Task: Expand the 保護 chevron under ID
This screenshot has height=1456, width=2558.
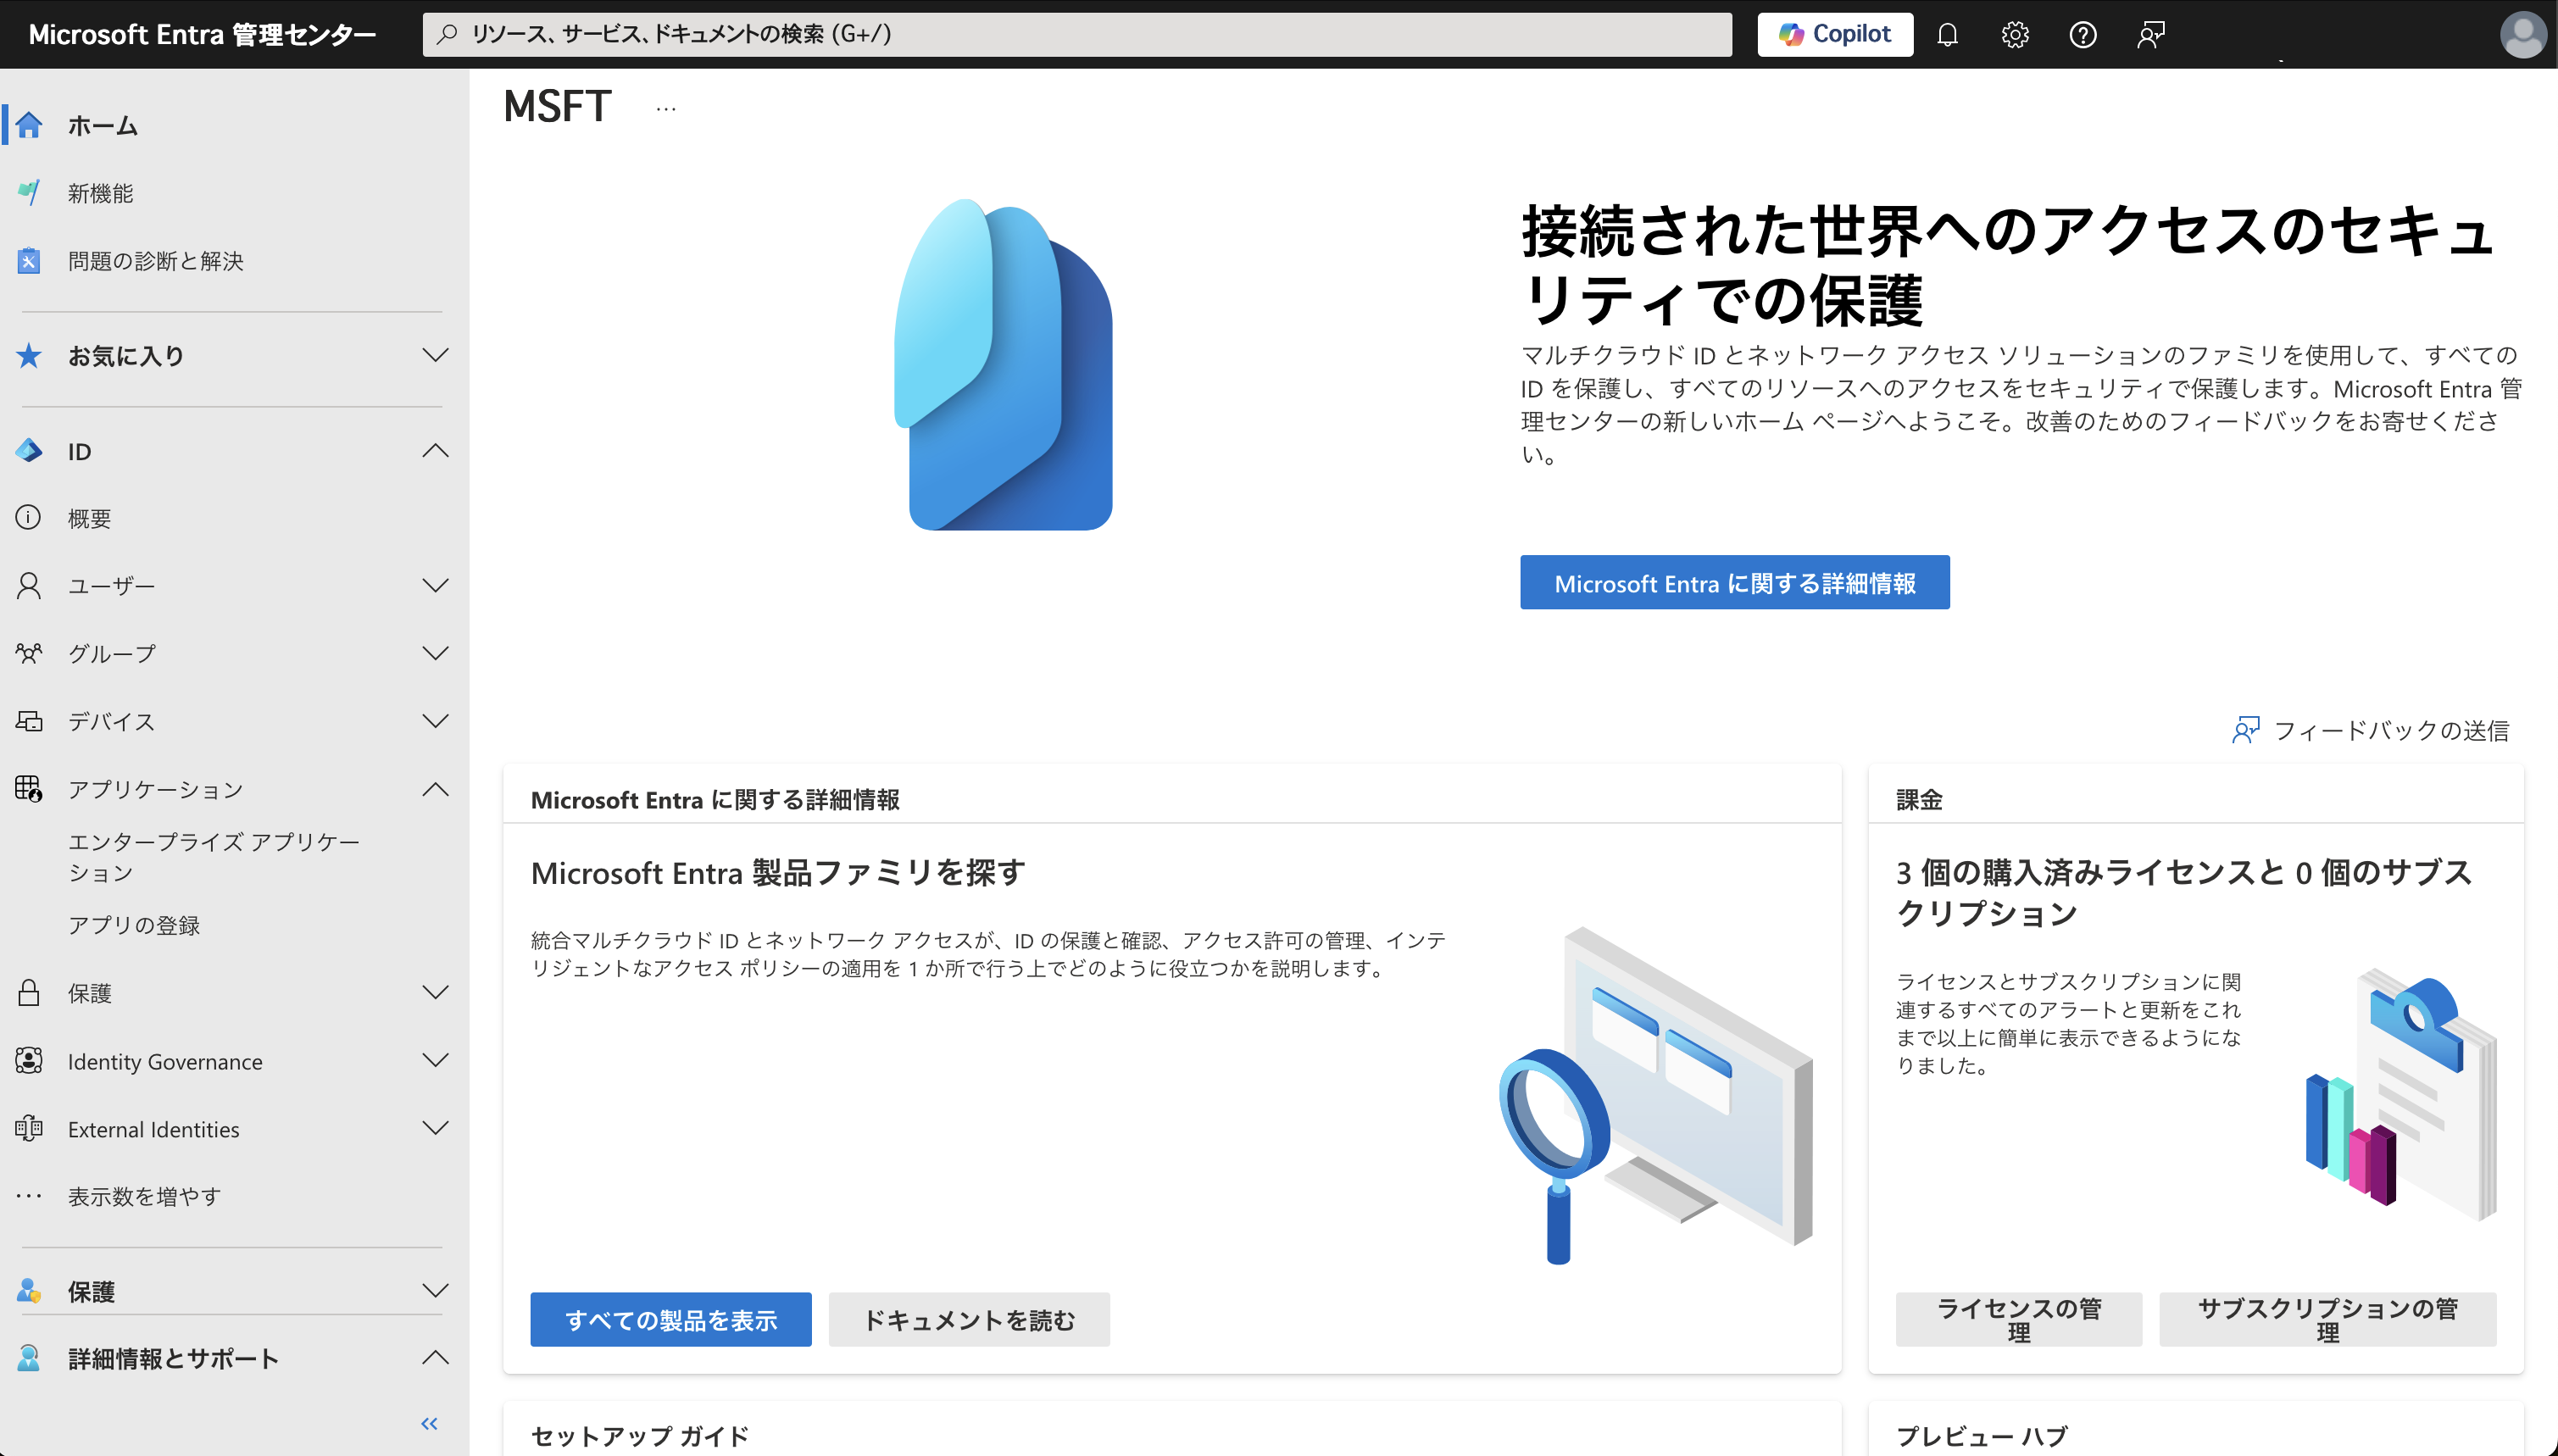Action: (x=436, y=993)
